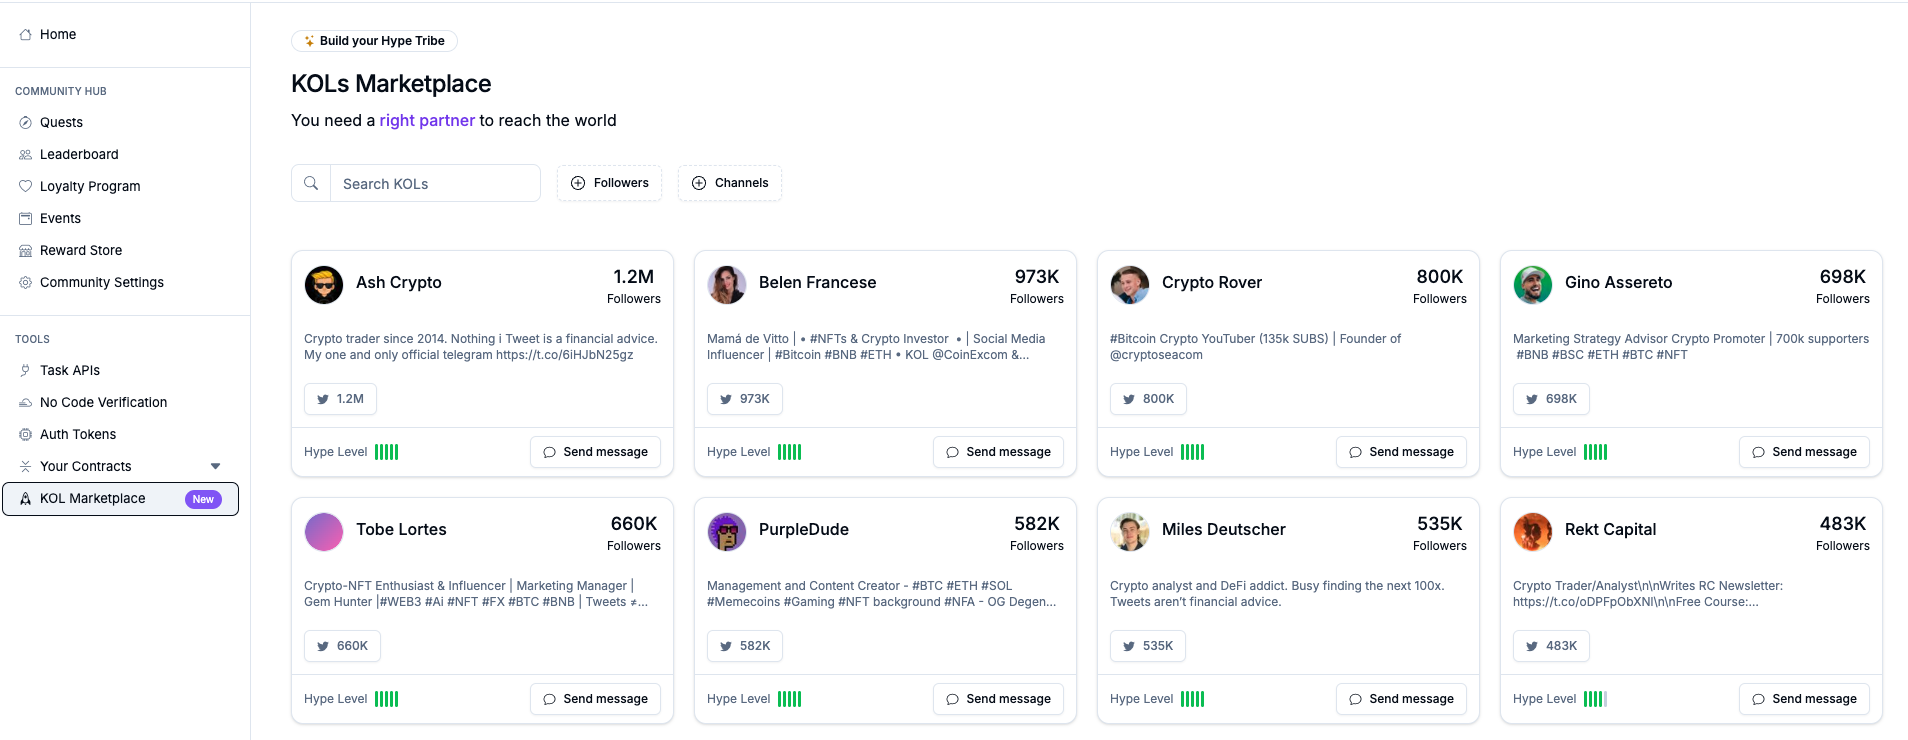1908x740 pixels.
Task: Open No Code Verification tool
Action: (103, 402)
